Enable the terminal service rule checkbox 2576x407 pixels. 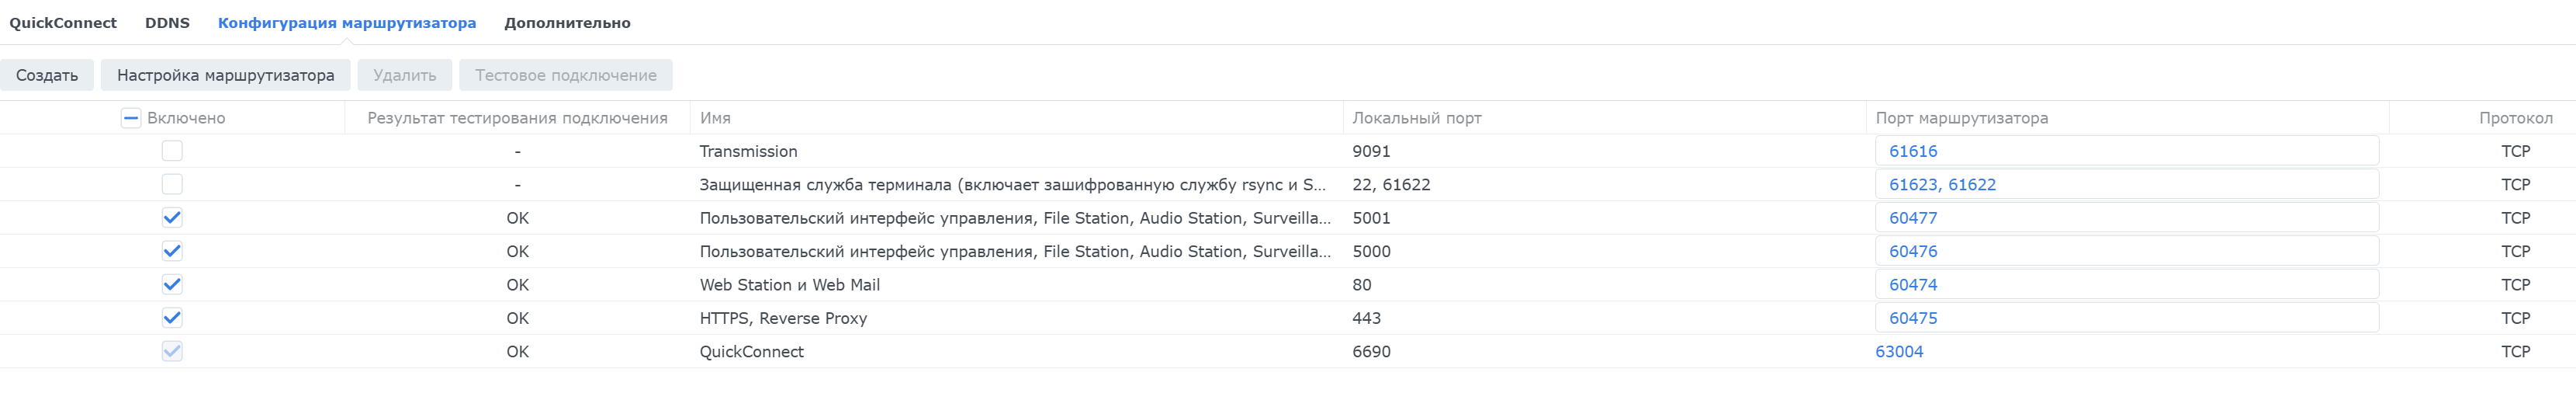(x=172, y=184)
